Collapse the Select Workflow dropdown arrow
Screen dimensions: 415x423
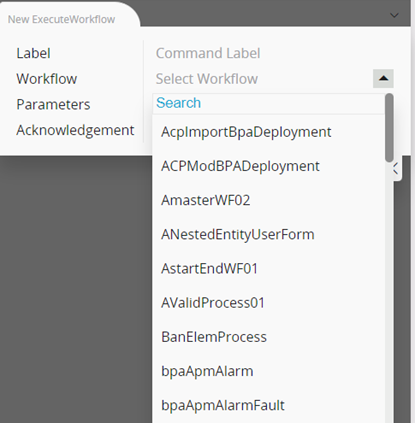pyautogui.click(x=383, y=79)
